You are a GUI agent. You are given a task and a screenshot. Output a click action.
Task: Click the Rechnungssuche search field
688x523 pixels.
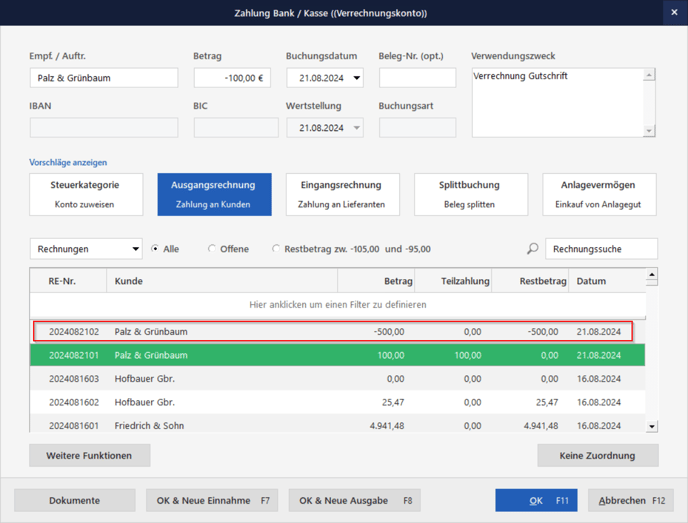(x=601, y=249)
